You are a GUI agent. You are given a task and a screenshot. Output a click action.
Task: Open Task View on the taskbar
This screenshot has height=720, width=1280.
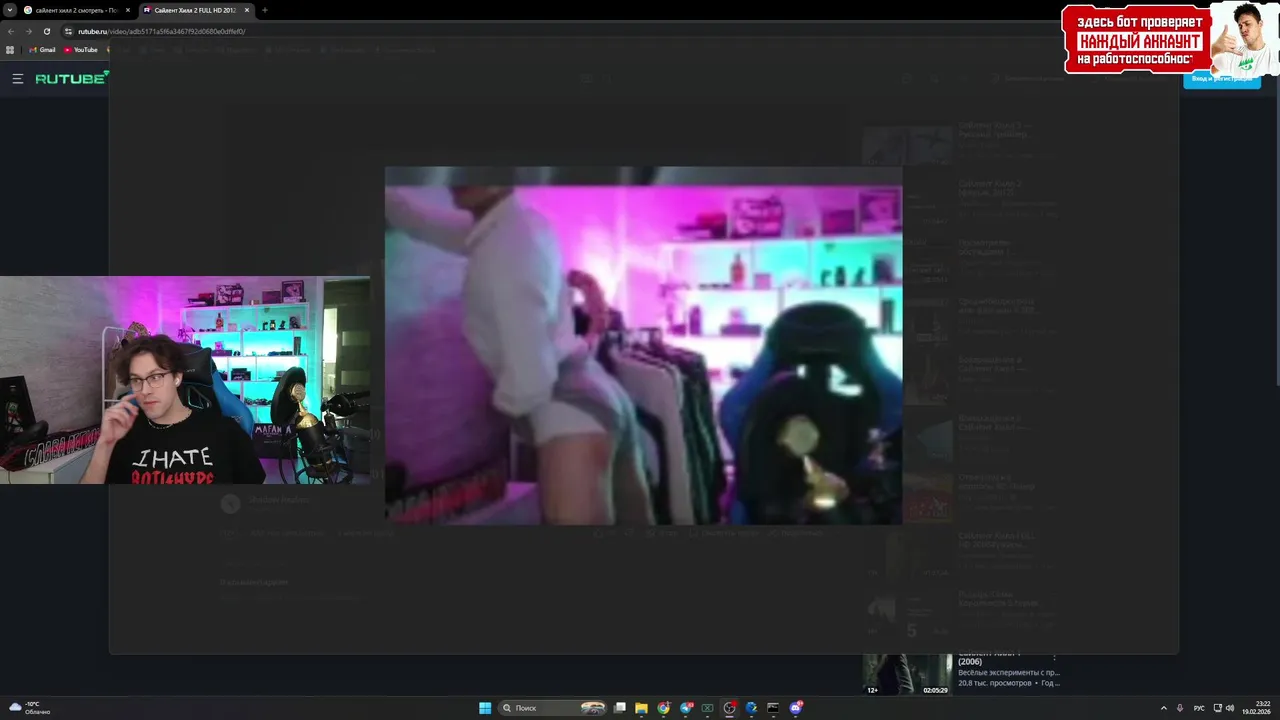click(x=620, y=708)
